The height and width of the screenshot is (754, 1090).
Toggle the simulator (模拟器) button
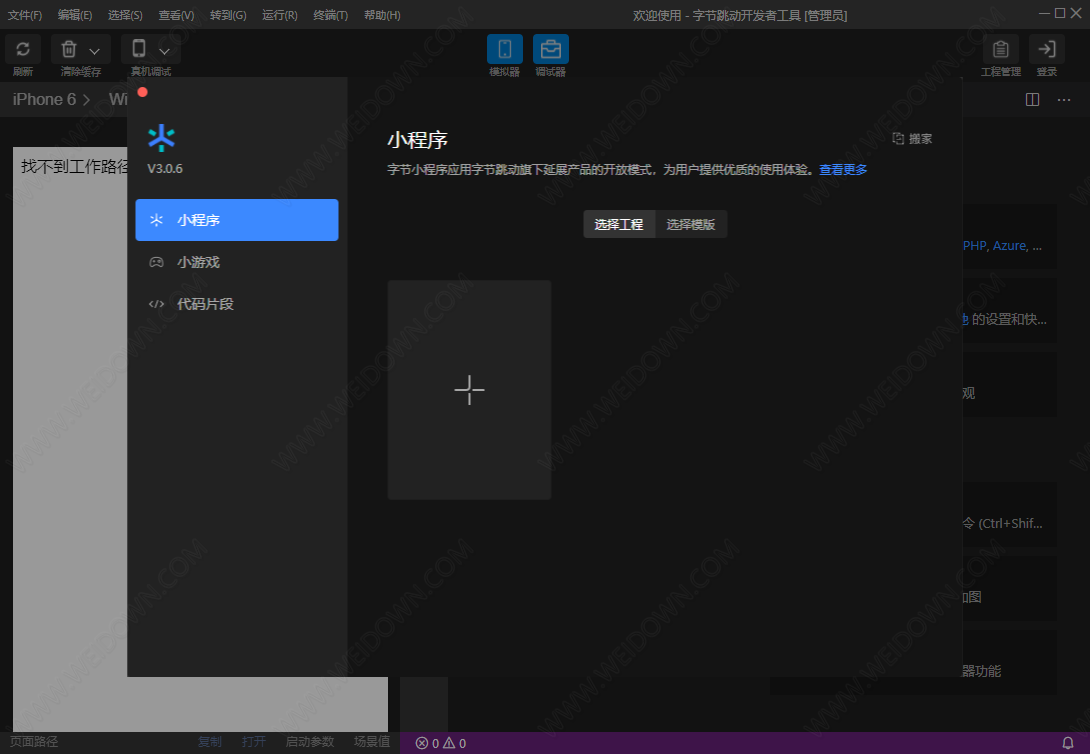pos(505,49)
